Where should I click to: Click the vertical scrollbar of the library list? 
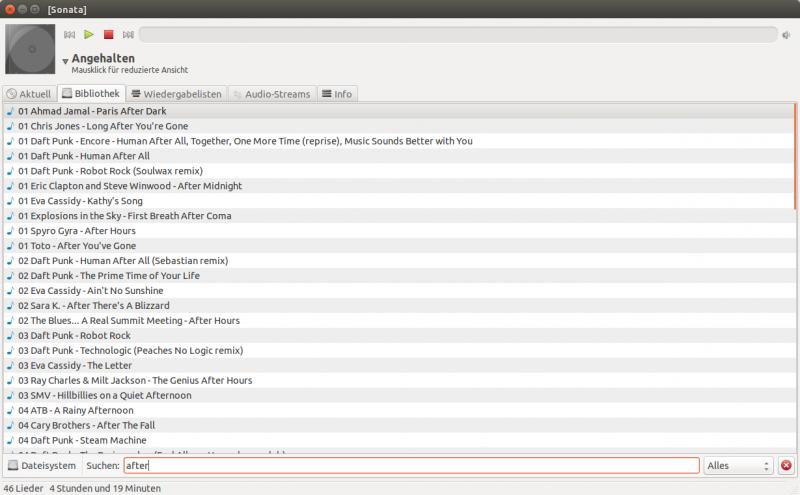pos(795,156)
